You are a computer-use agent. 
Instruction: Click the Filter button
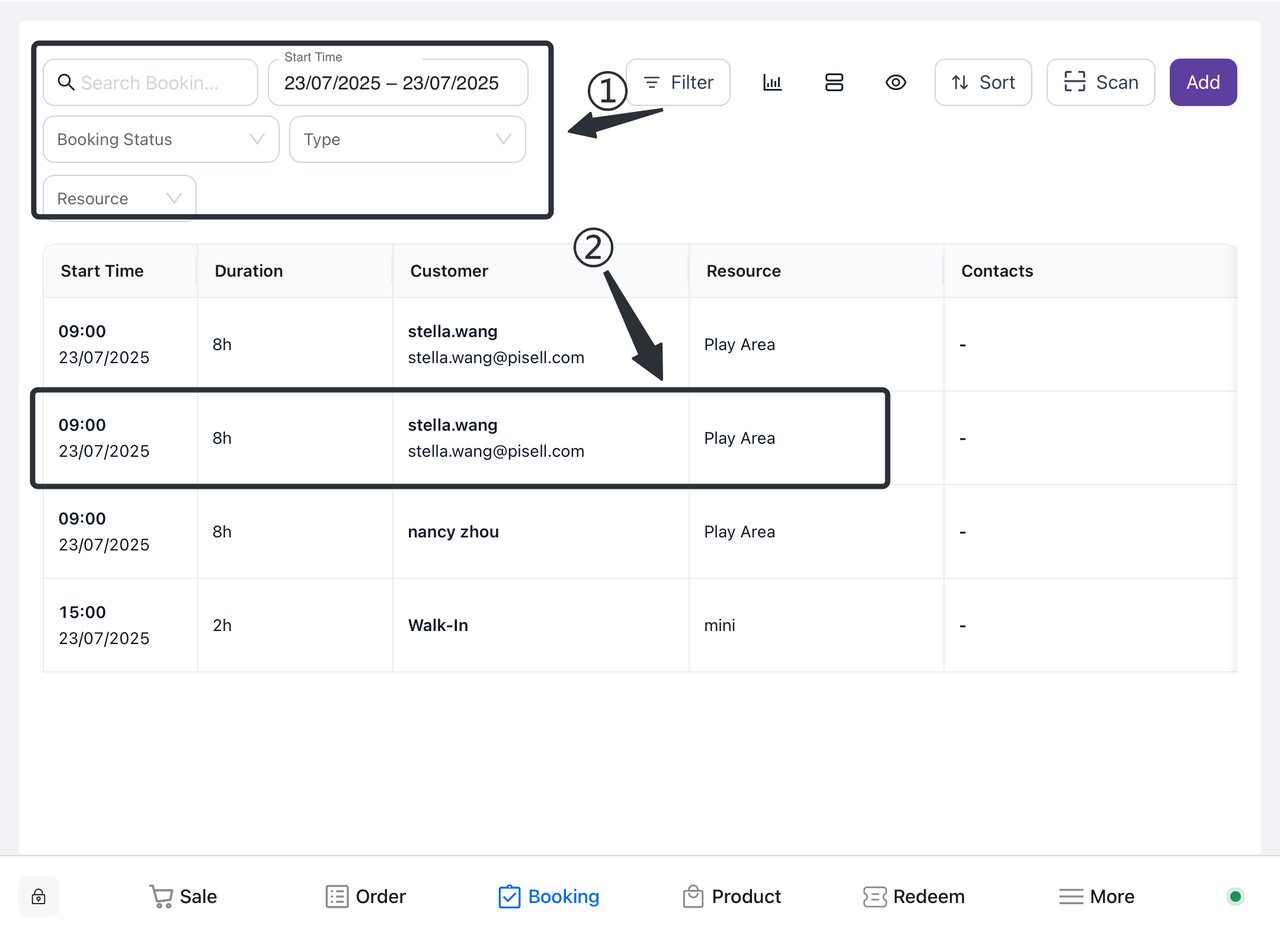[x=678, y=83]
